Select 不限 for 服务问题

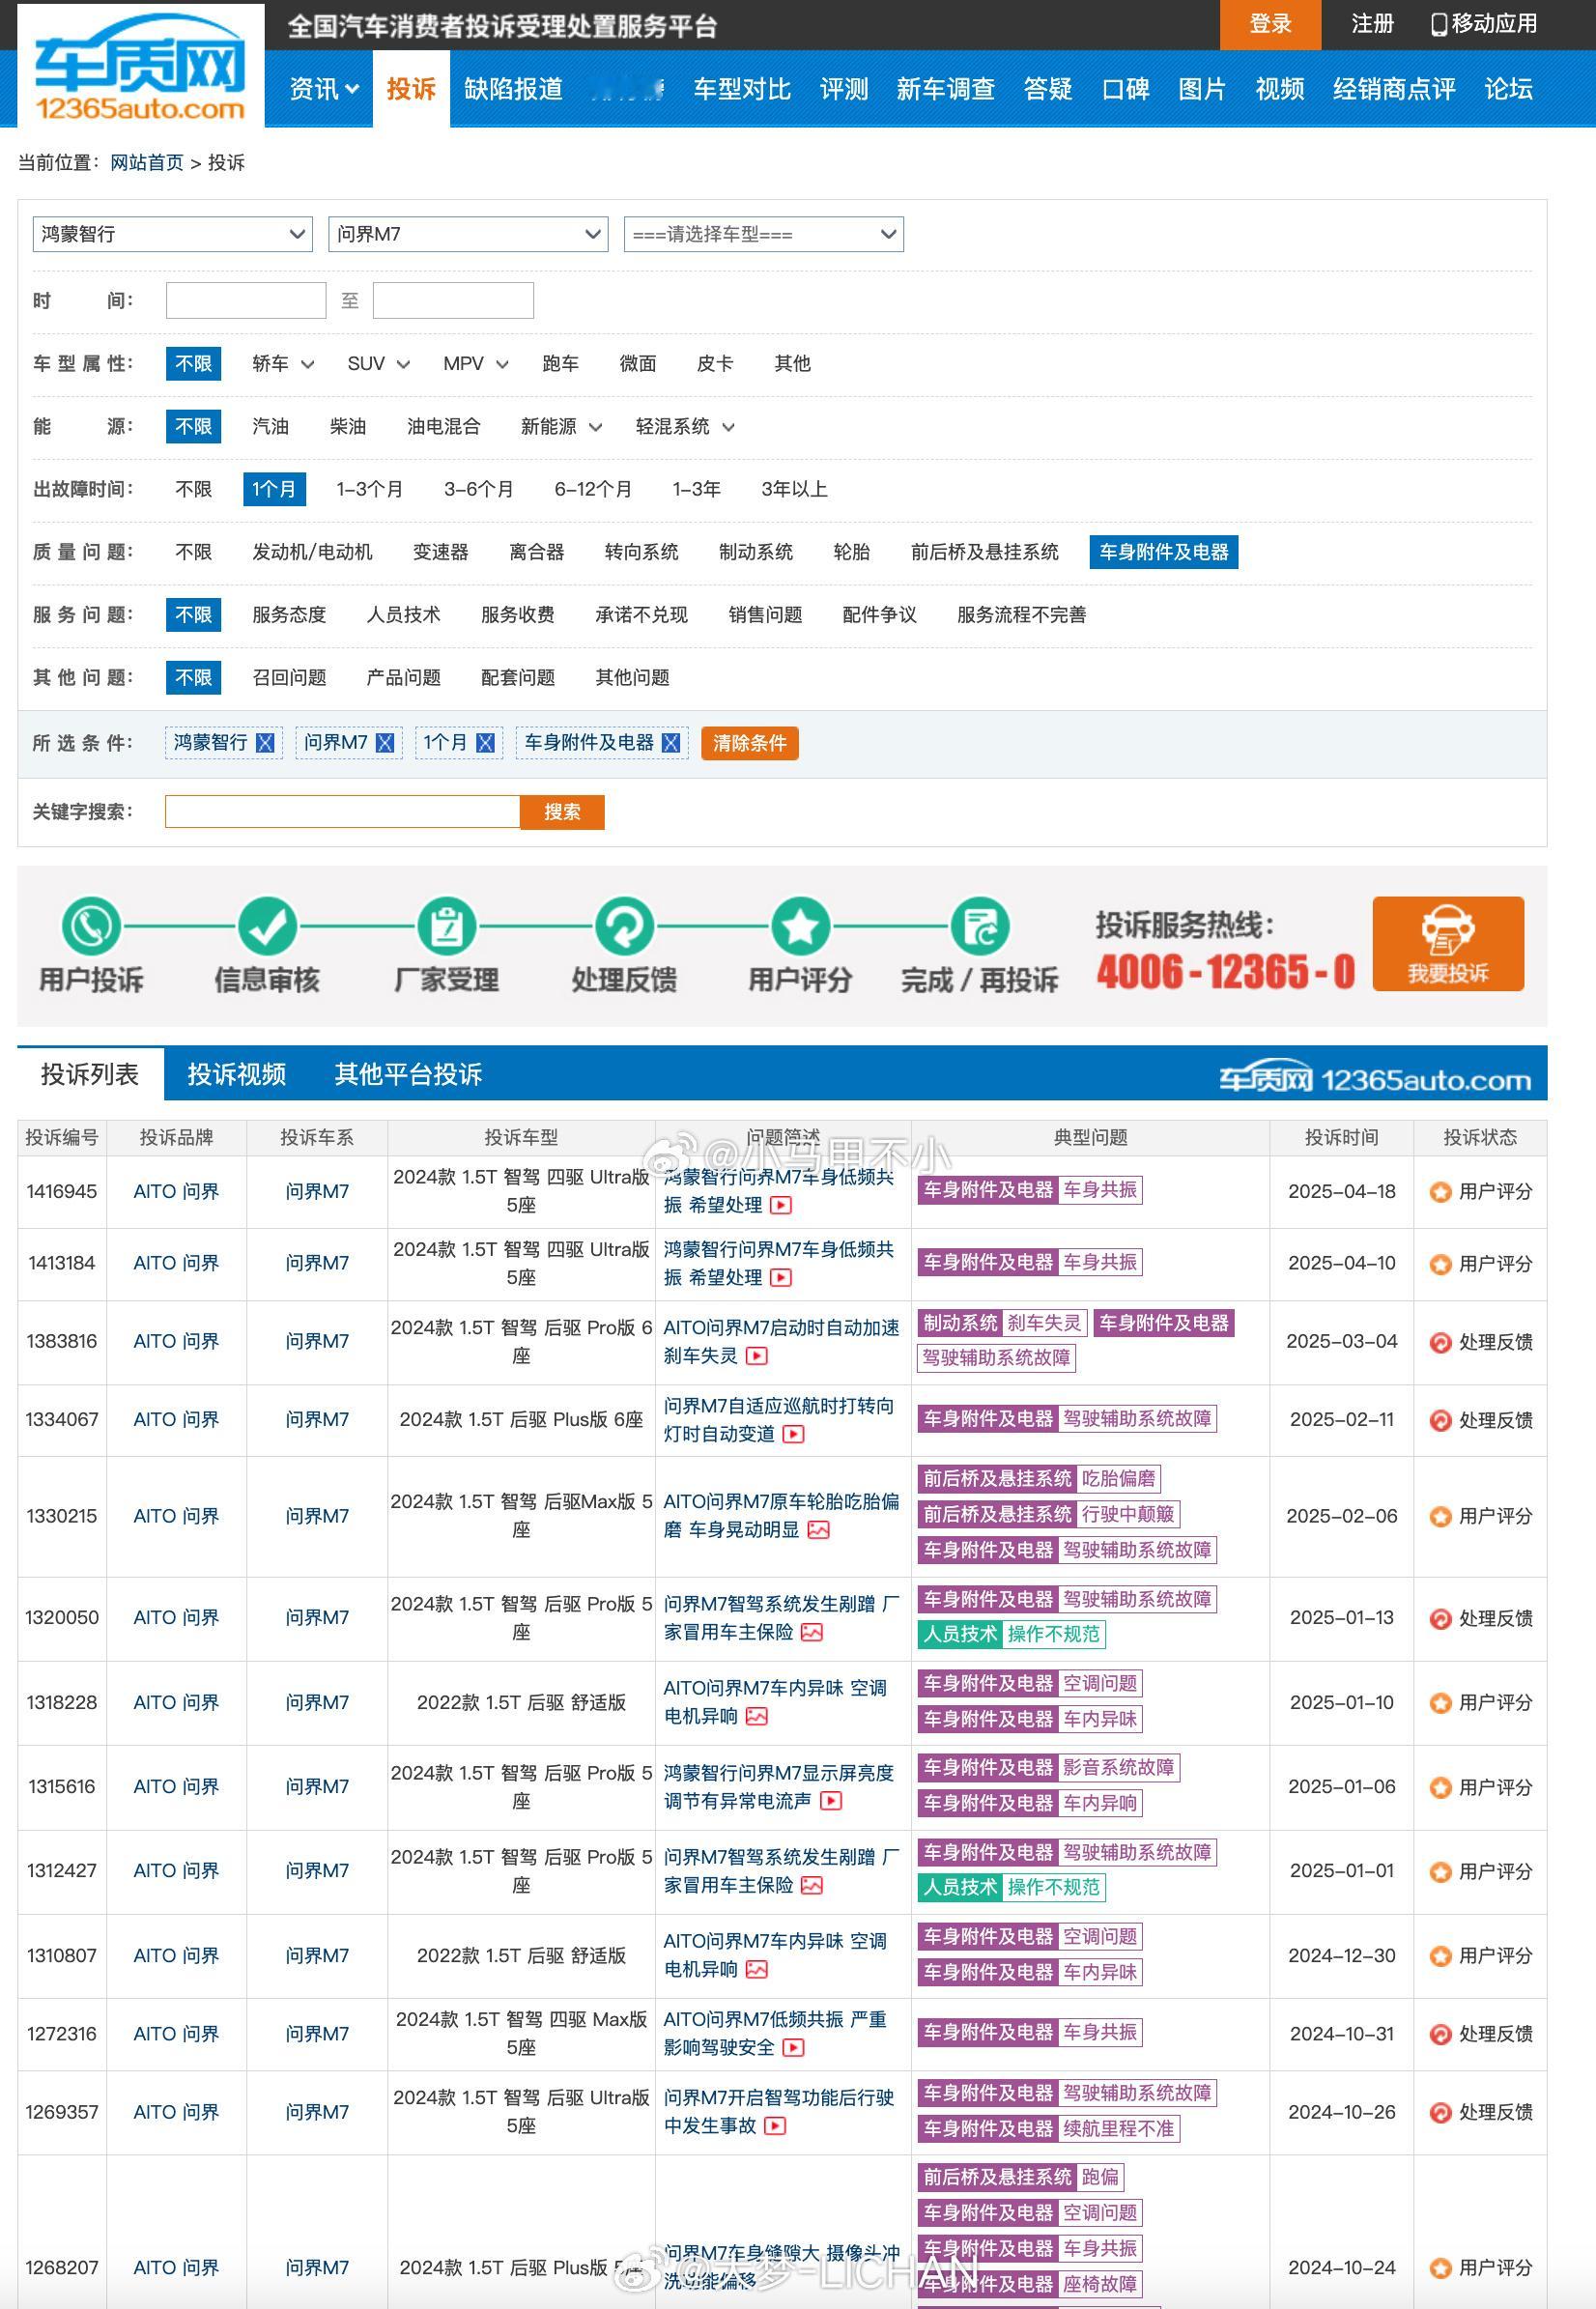coord(193,614)
